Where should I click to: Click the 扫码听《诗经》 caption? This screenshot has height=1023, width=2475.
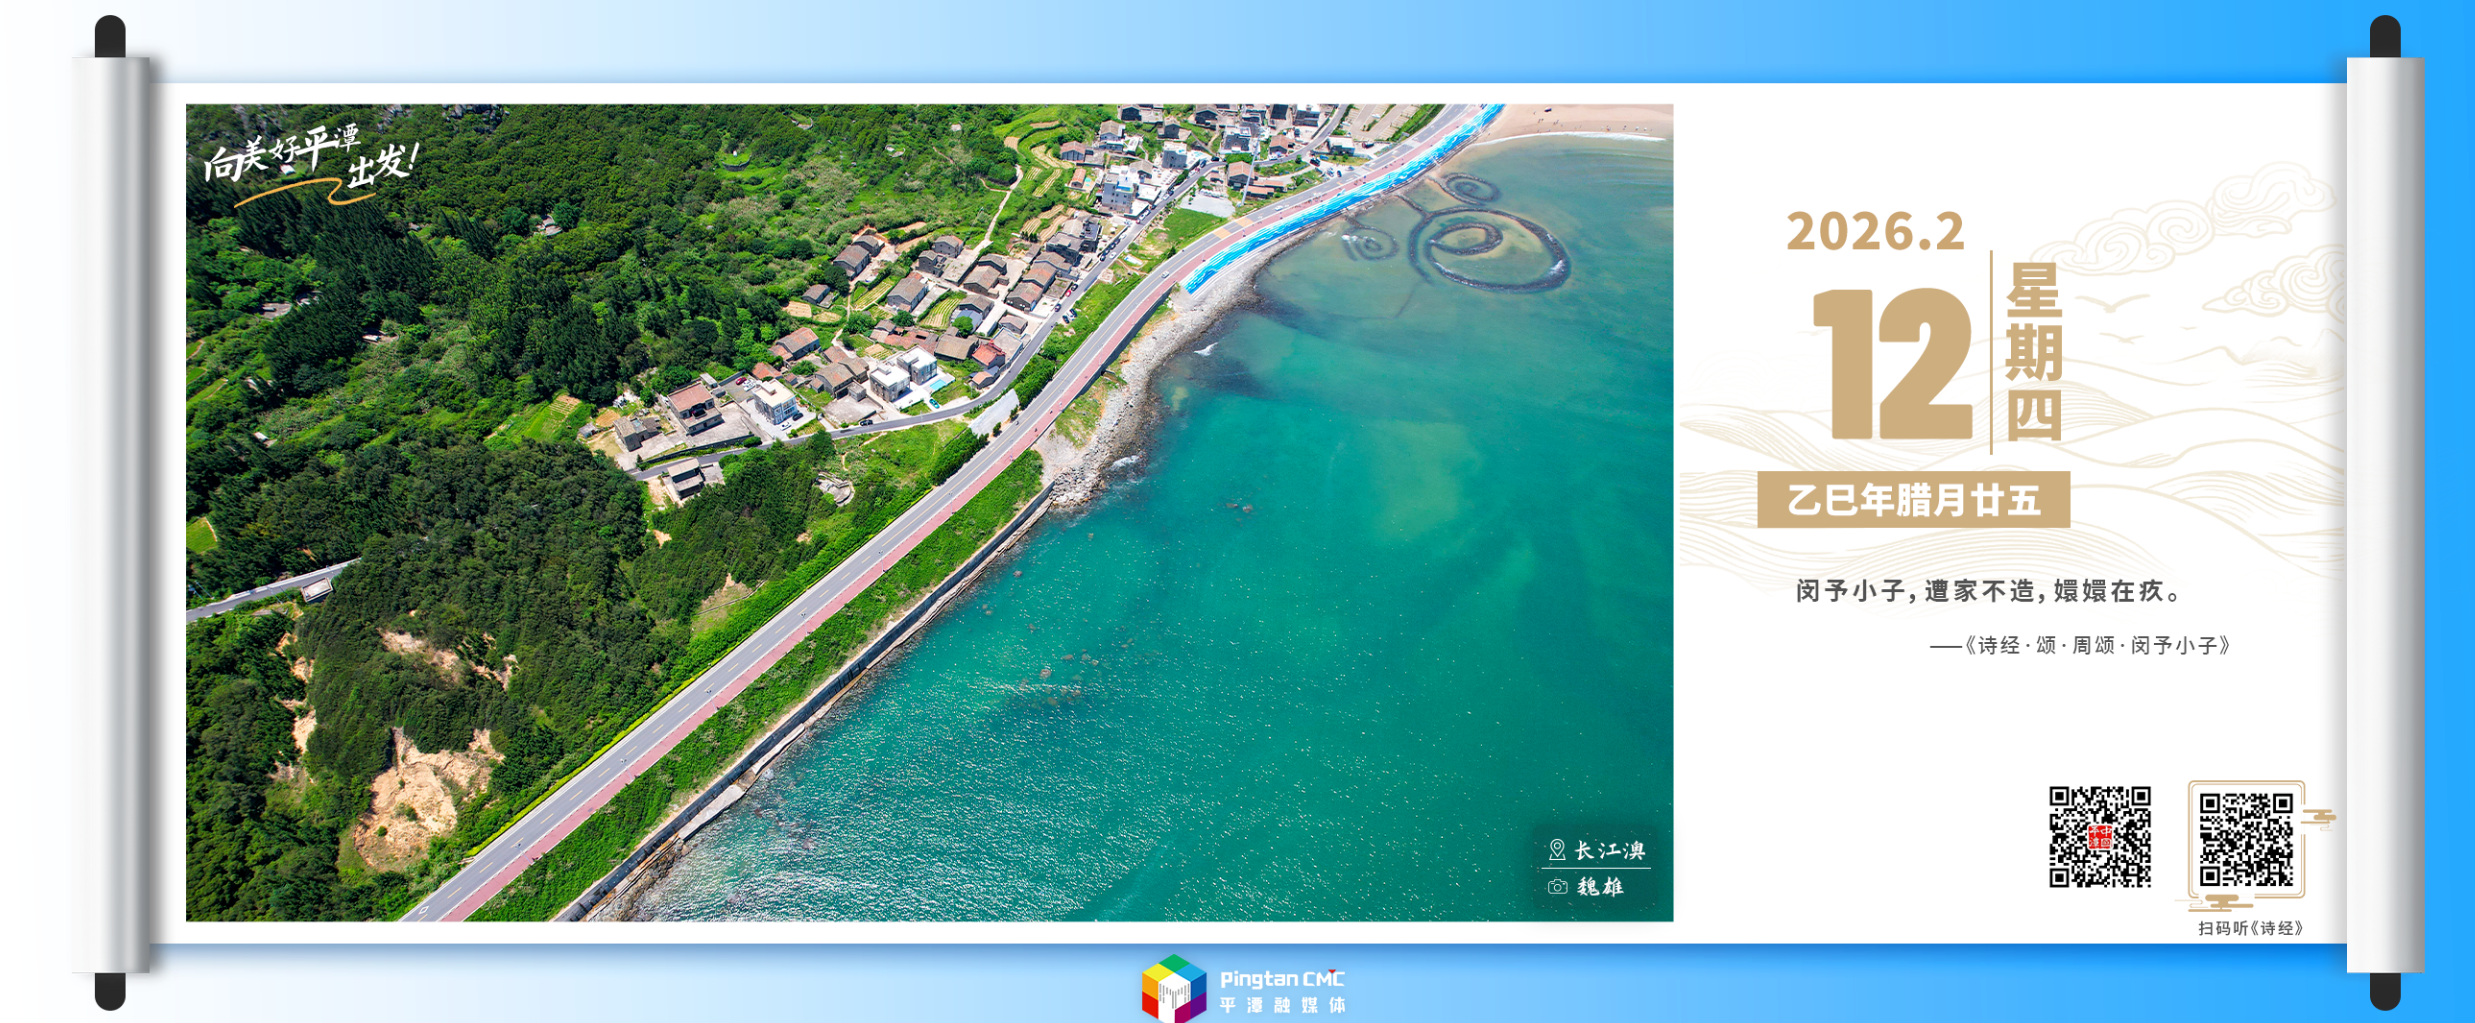2250,928
